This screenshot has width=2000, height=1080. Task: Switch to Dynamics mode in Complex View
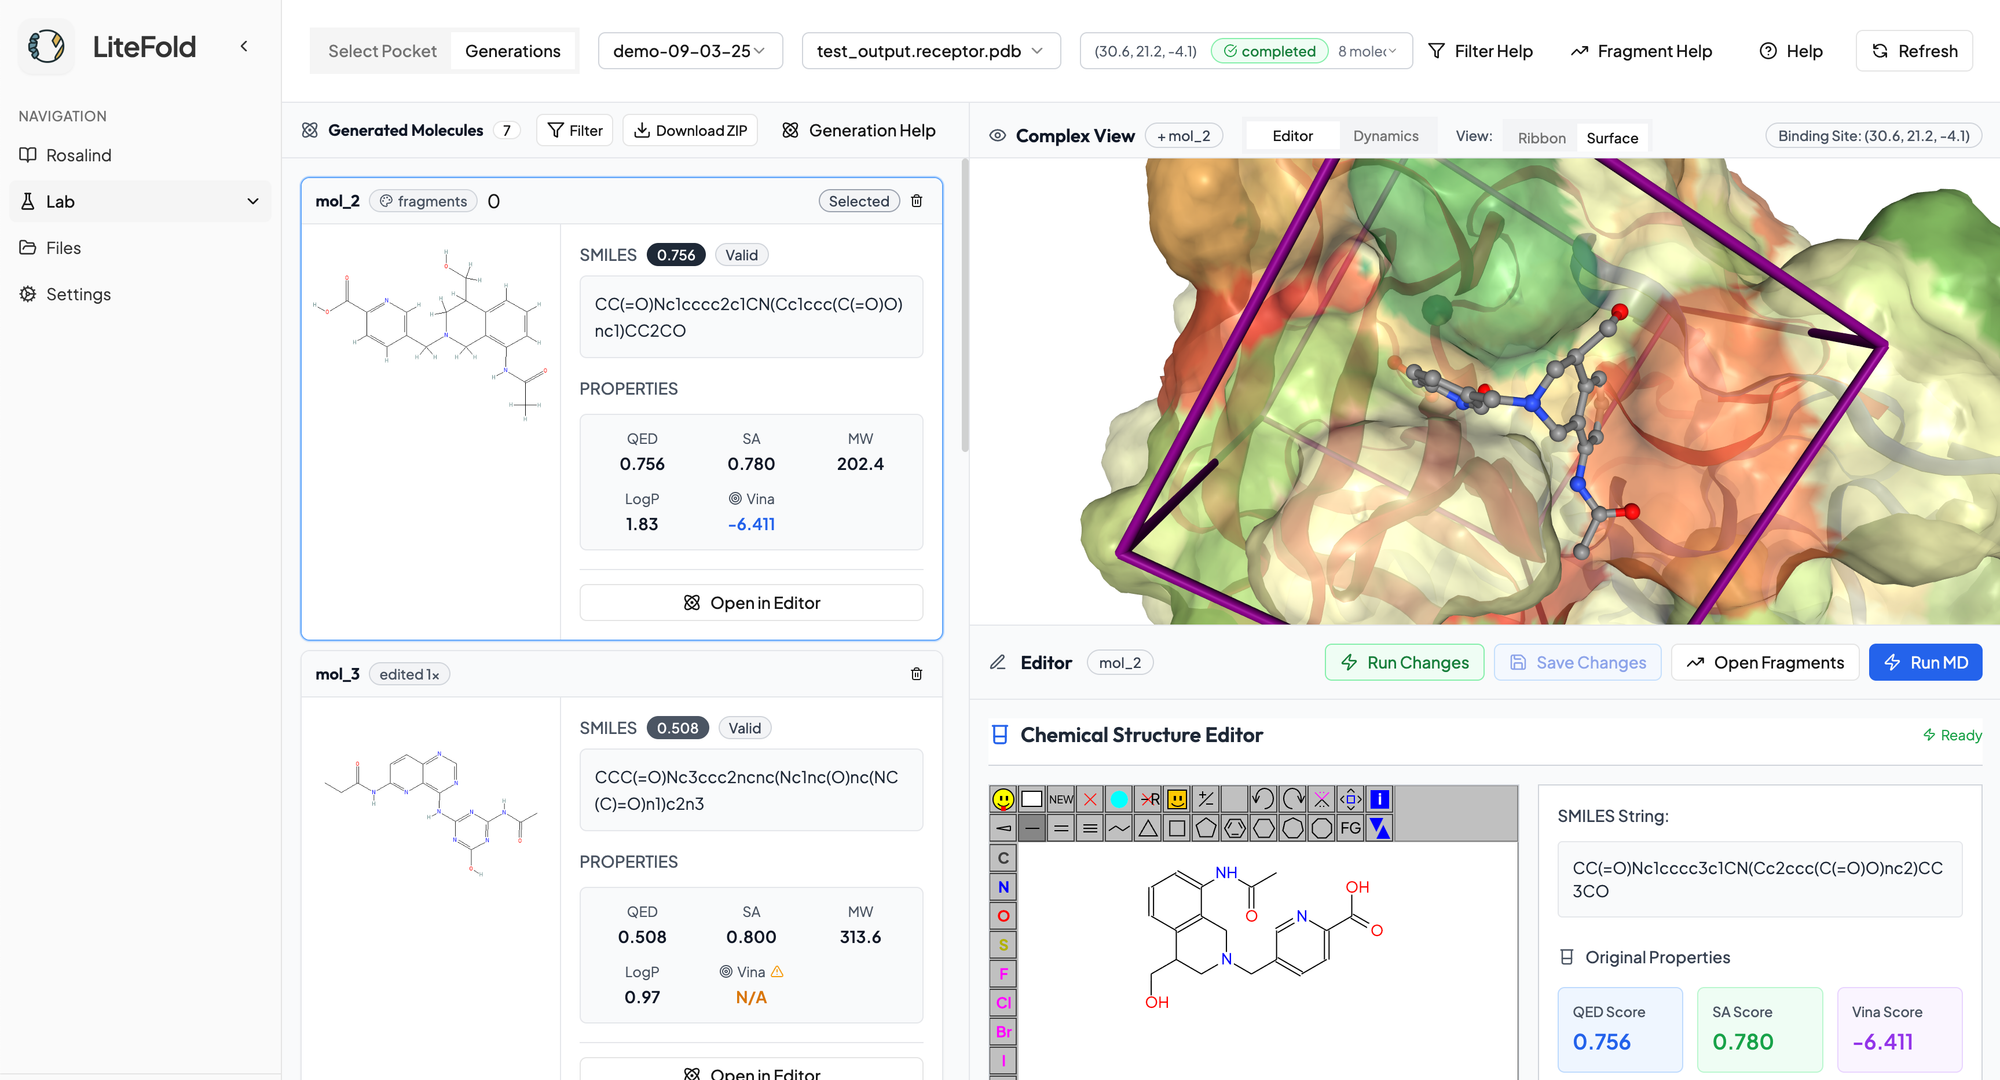(x=1386, y=135)
